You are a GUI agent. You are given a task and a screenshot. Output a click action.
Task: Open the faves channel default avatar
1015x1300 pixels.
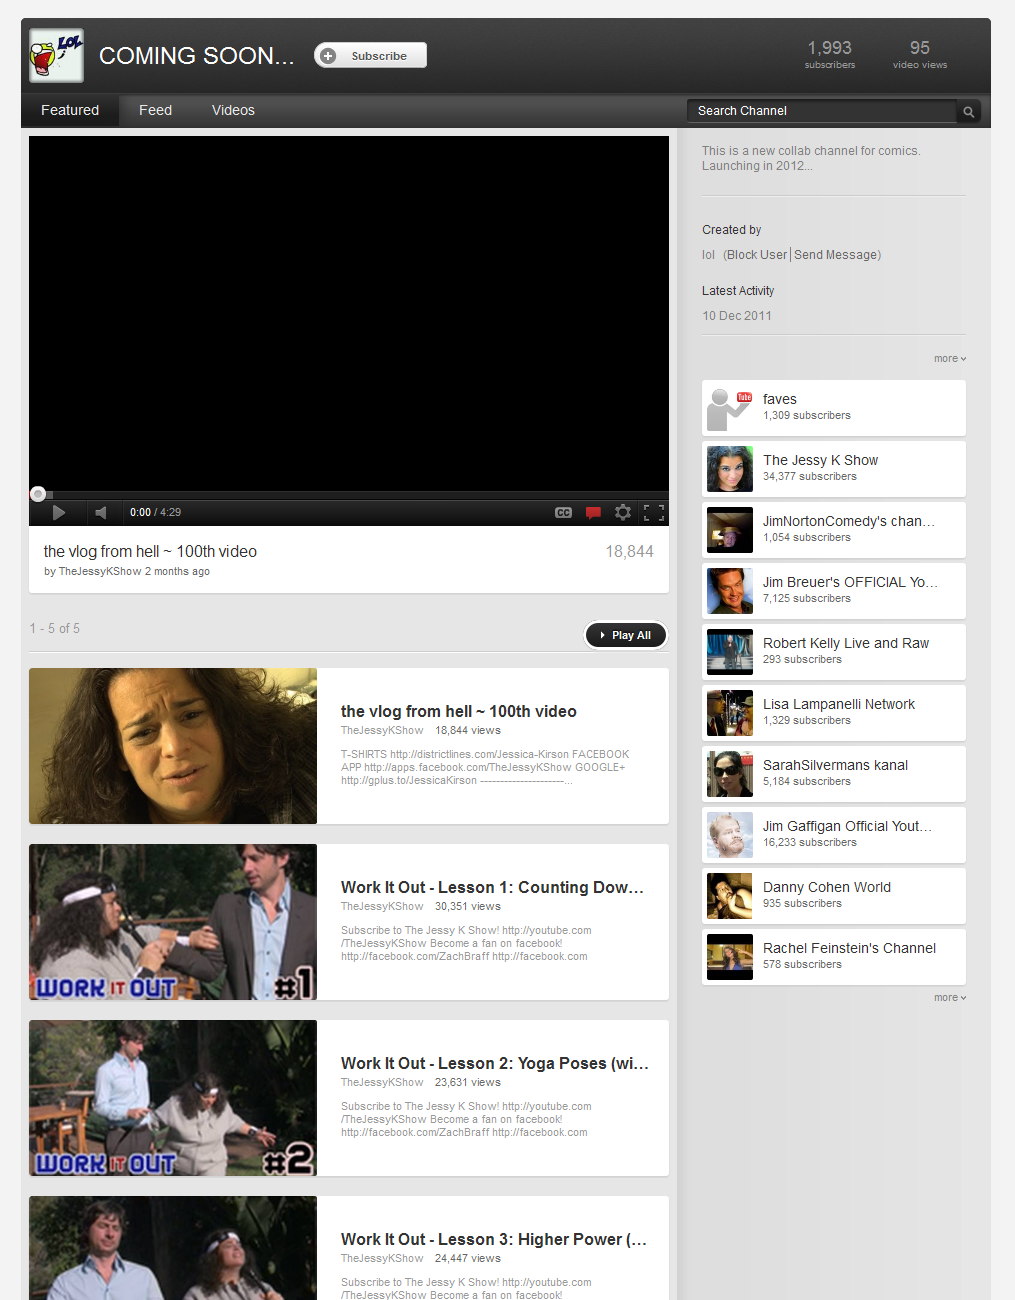point(729,408)
